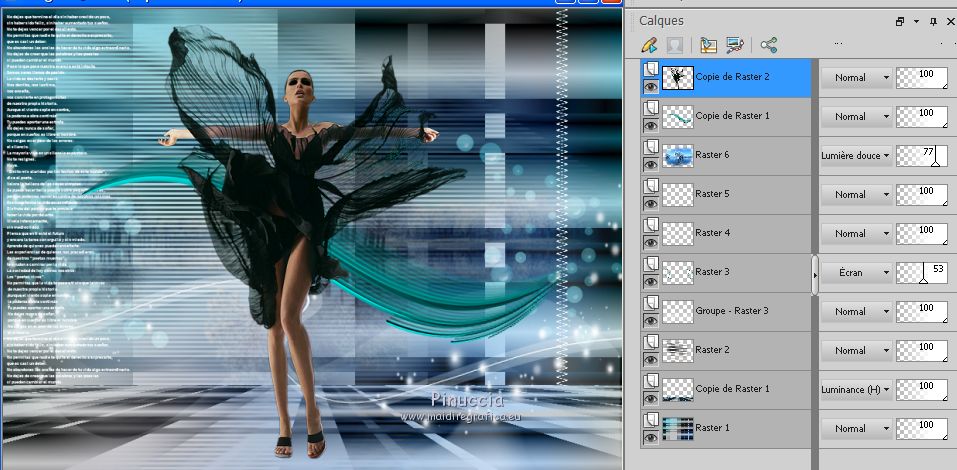Click the float/restore icon of Calques panel

(x=900, y=21)
